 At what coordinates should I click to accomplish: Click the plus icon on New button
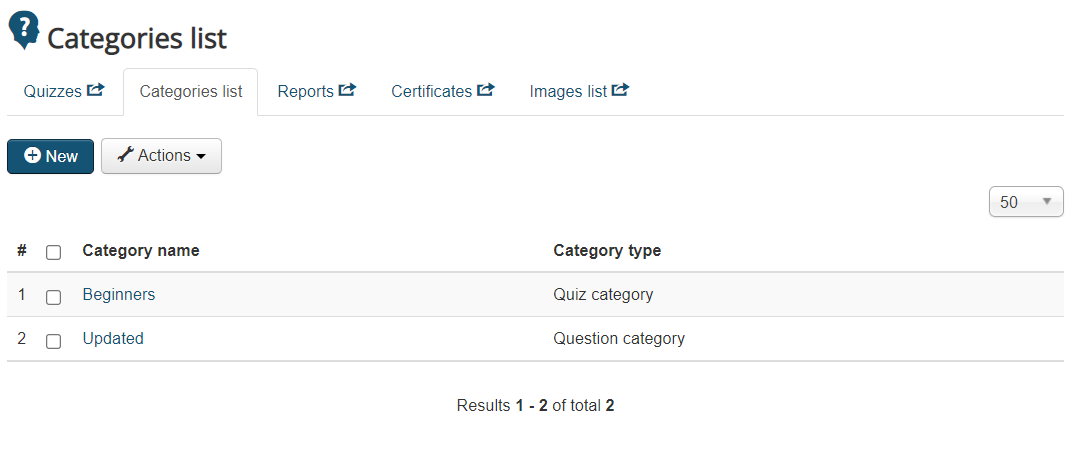click(33, 156)
